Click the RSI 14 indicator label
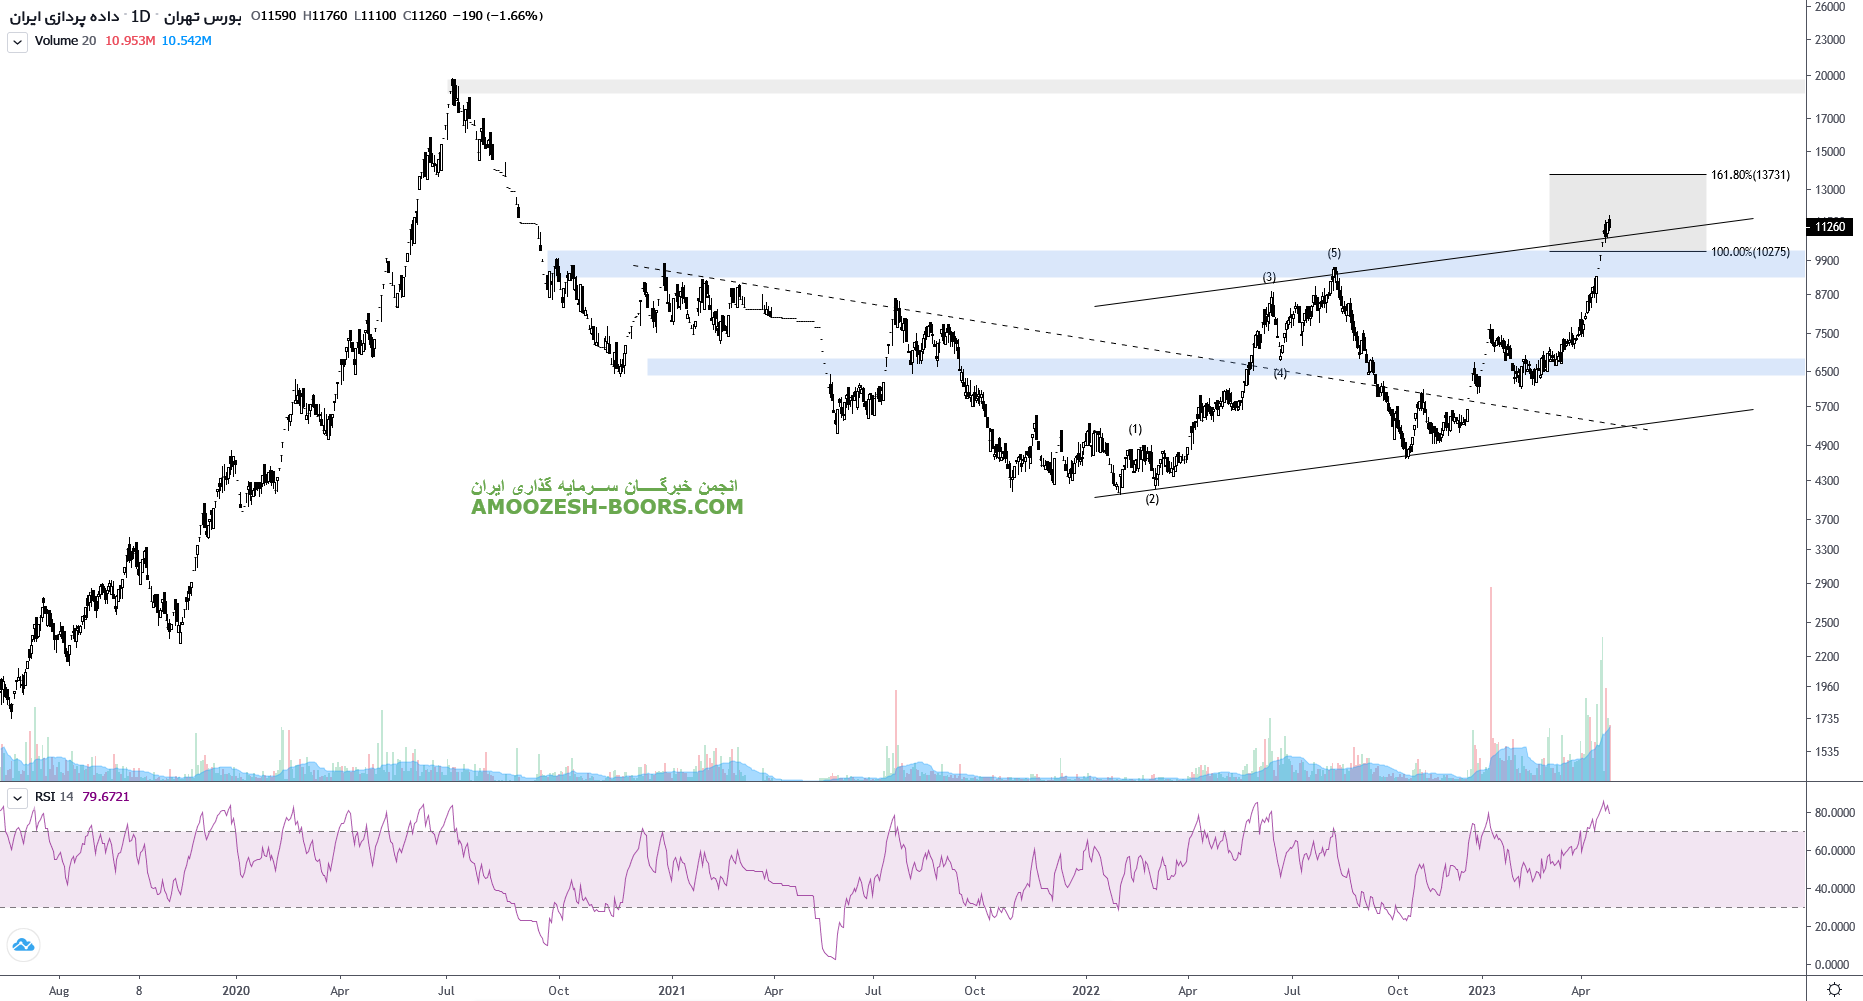The height and width of the screenshot is (1001, 1863). coord(54,797)
